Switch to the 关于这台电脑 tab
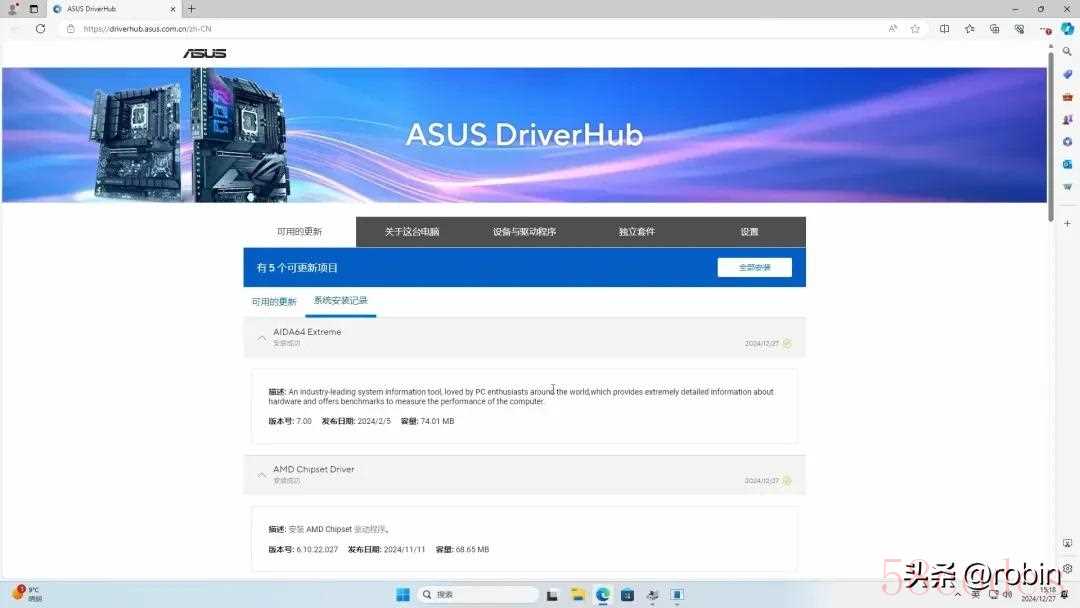This screenshot has height=608, width=1080. (412, 232)
